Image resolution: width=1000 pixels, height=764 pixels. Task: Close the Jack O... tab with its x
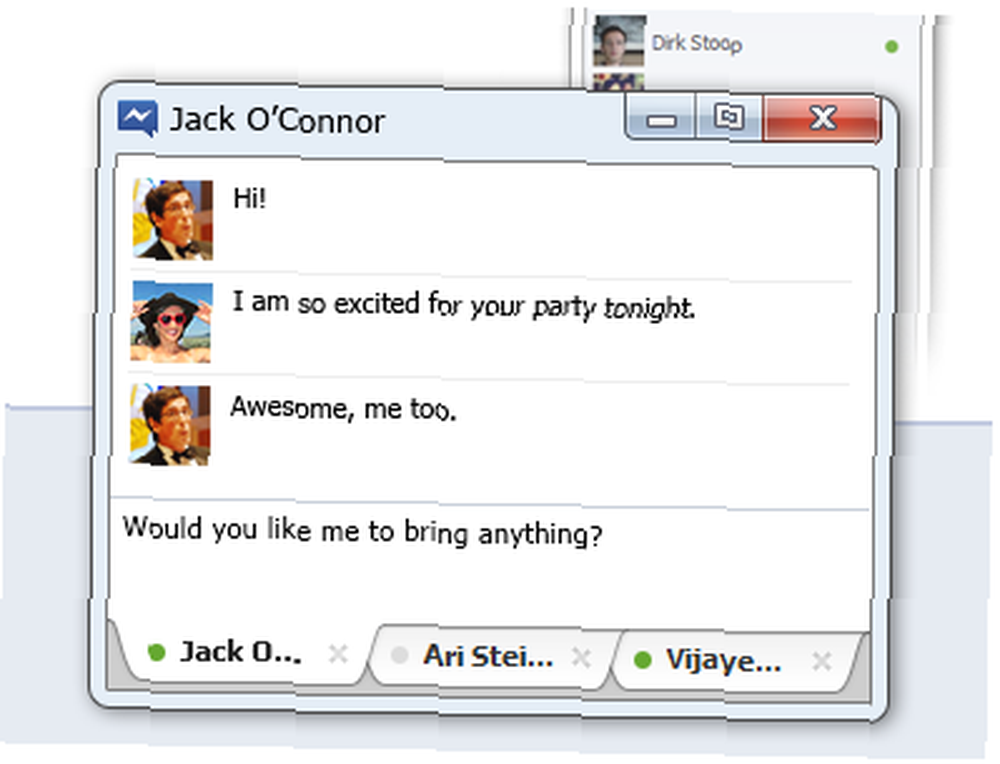click(338, 654)
